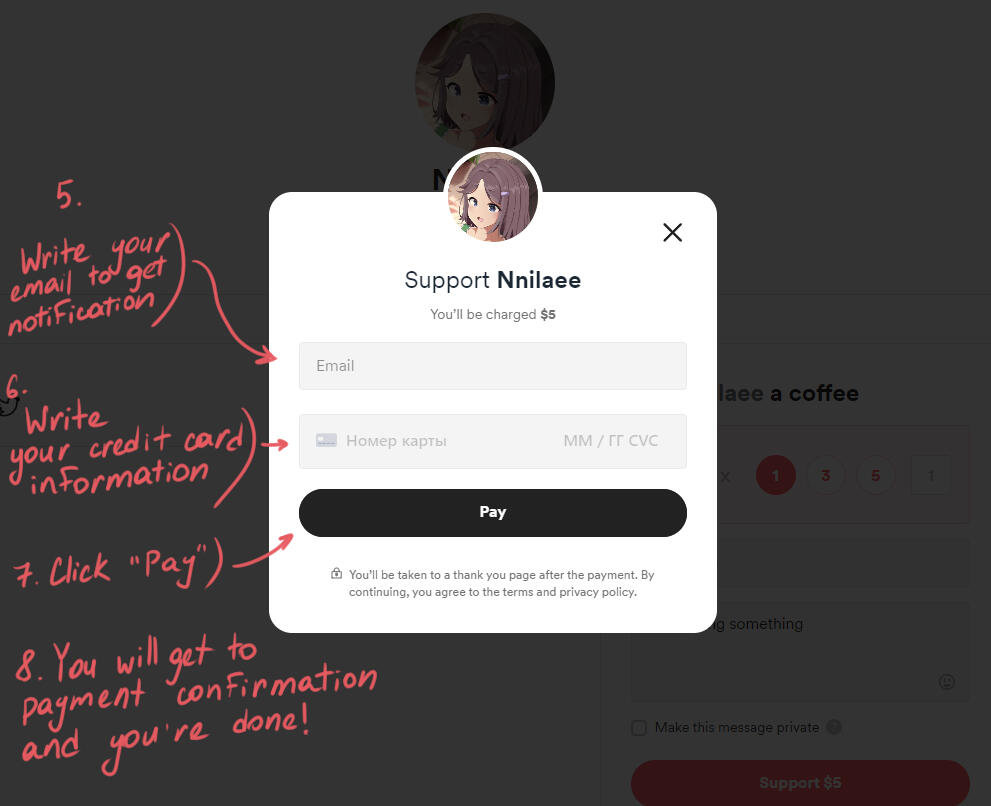The height and width of the screenshot is (806, 991).
Task: Click the 'Say something' message text area
Action: (799, 652)
